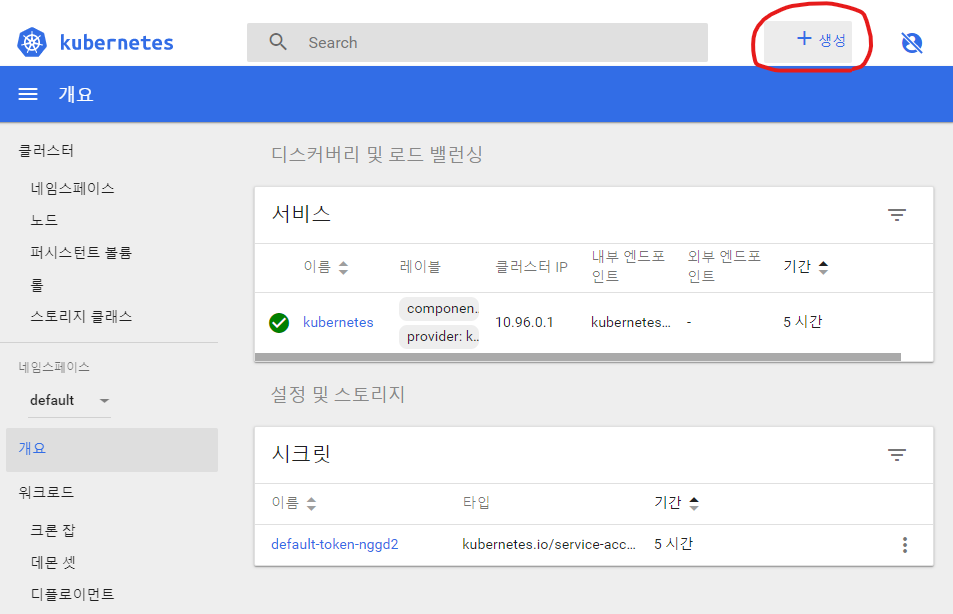Focus the Search input field
This screenshot has width=953, height=614.
click(x=477, y=43)
